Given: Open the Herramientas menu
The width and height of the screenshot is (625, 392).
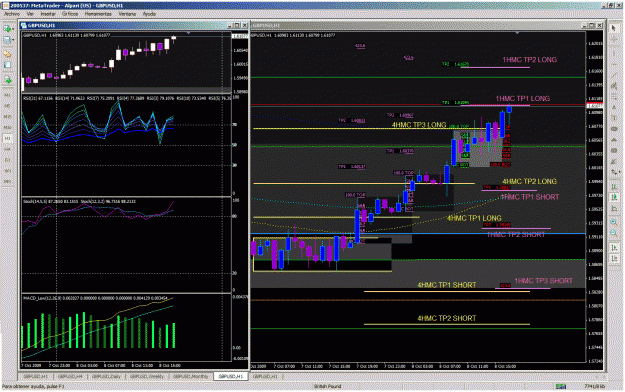Looking at the screenshot, I should [x=98, y=14].
